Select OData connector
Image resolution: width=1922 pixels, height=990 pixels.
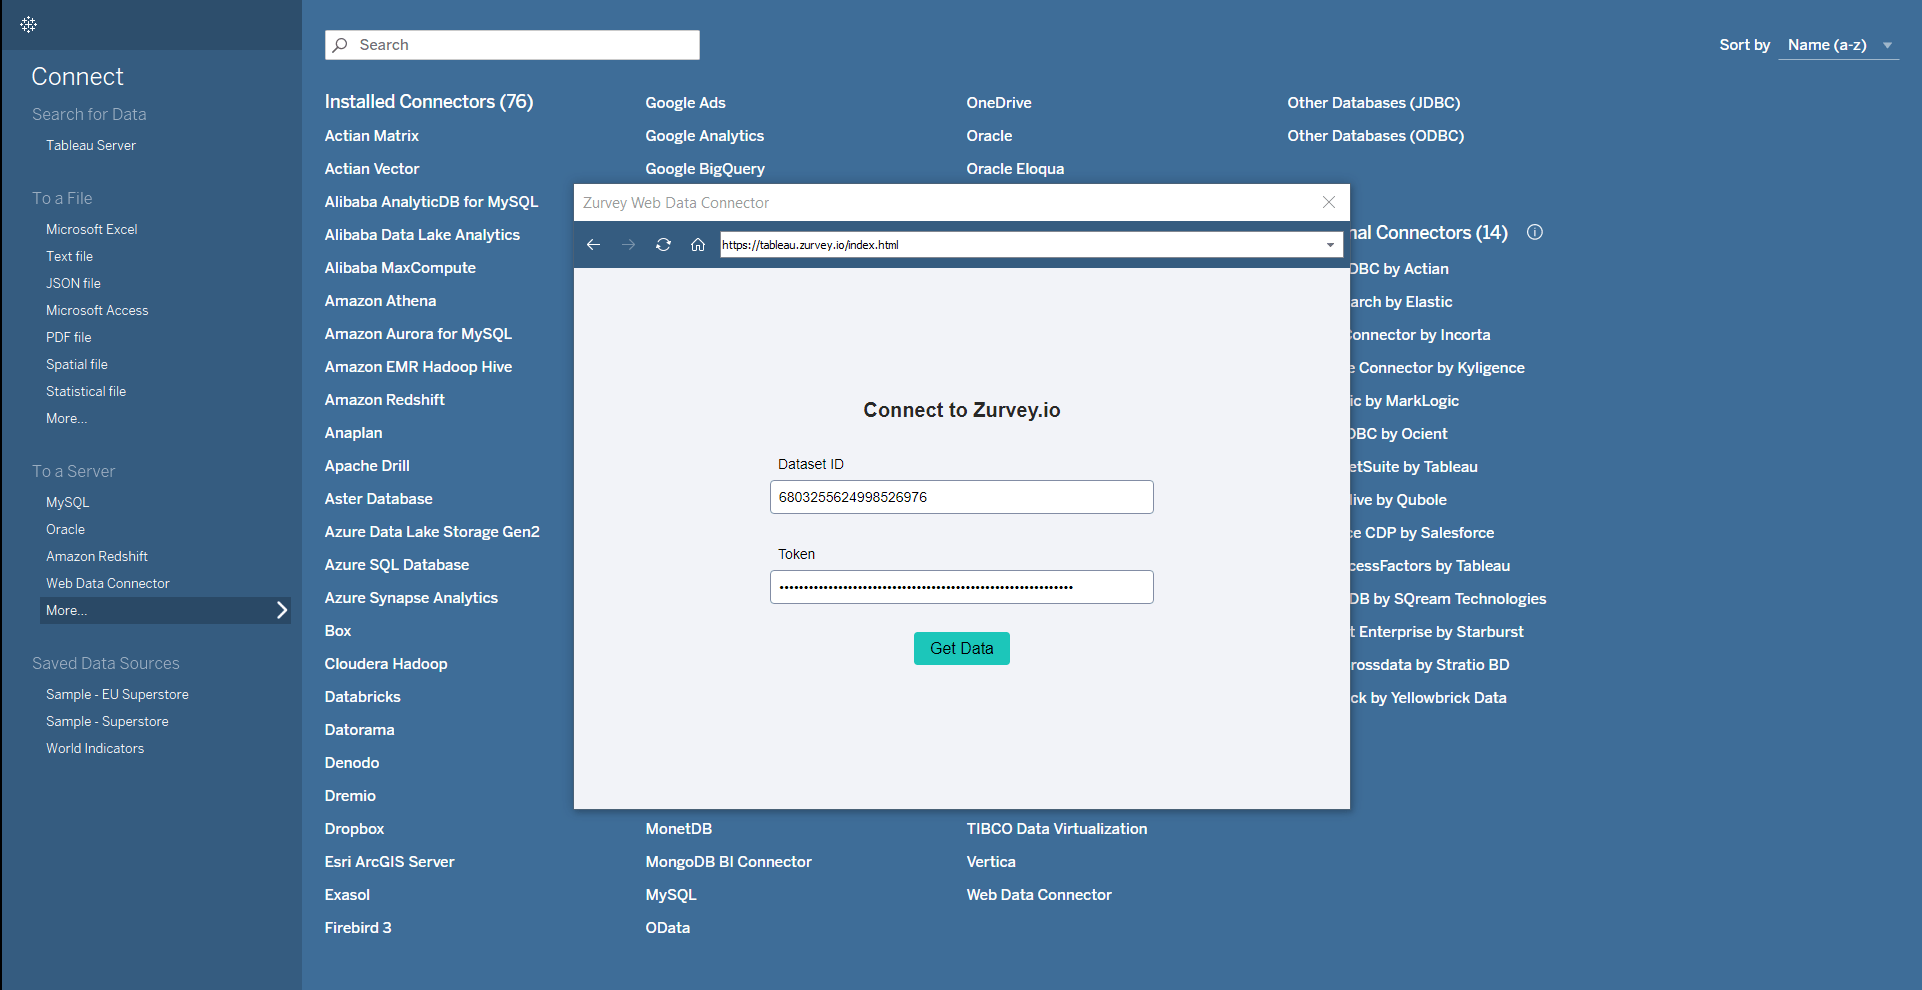coord(668,928)
